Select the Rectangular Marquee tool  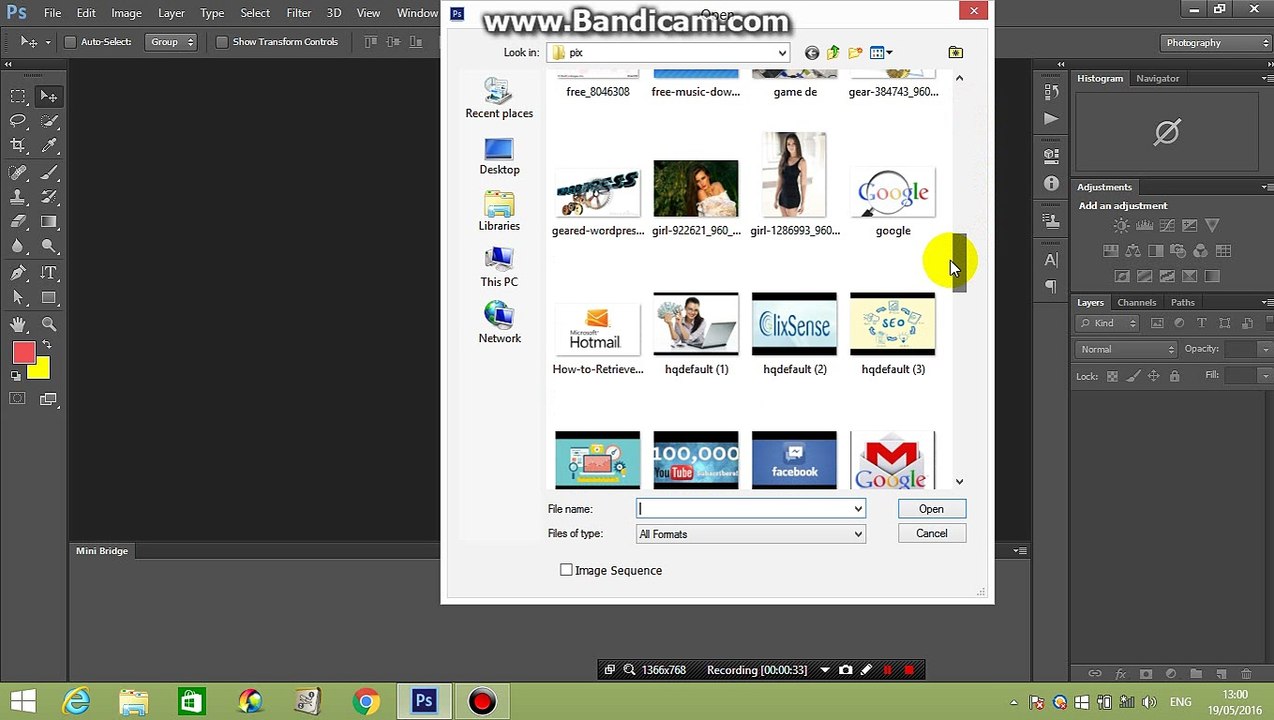(18, 96)
